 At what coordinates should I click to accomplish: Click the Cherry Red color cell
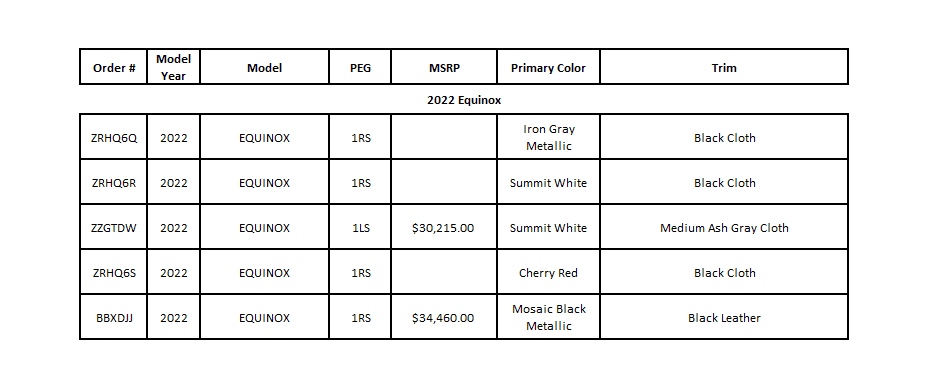tap(548, 272)
